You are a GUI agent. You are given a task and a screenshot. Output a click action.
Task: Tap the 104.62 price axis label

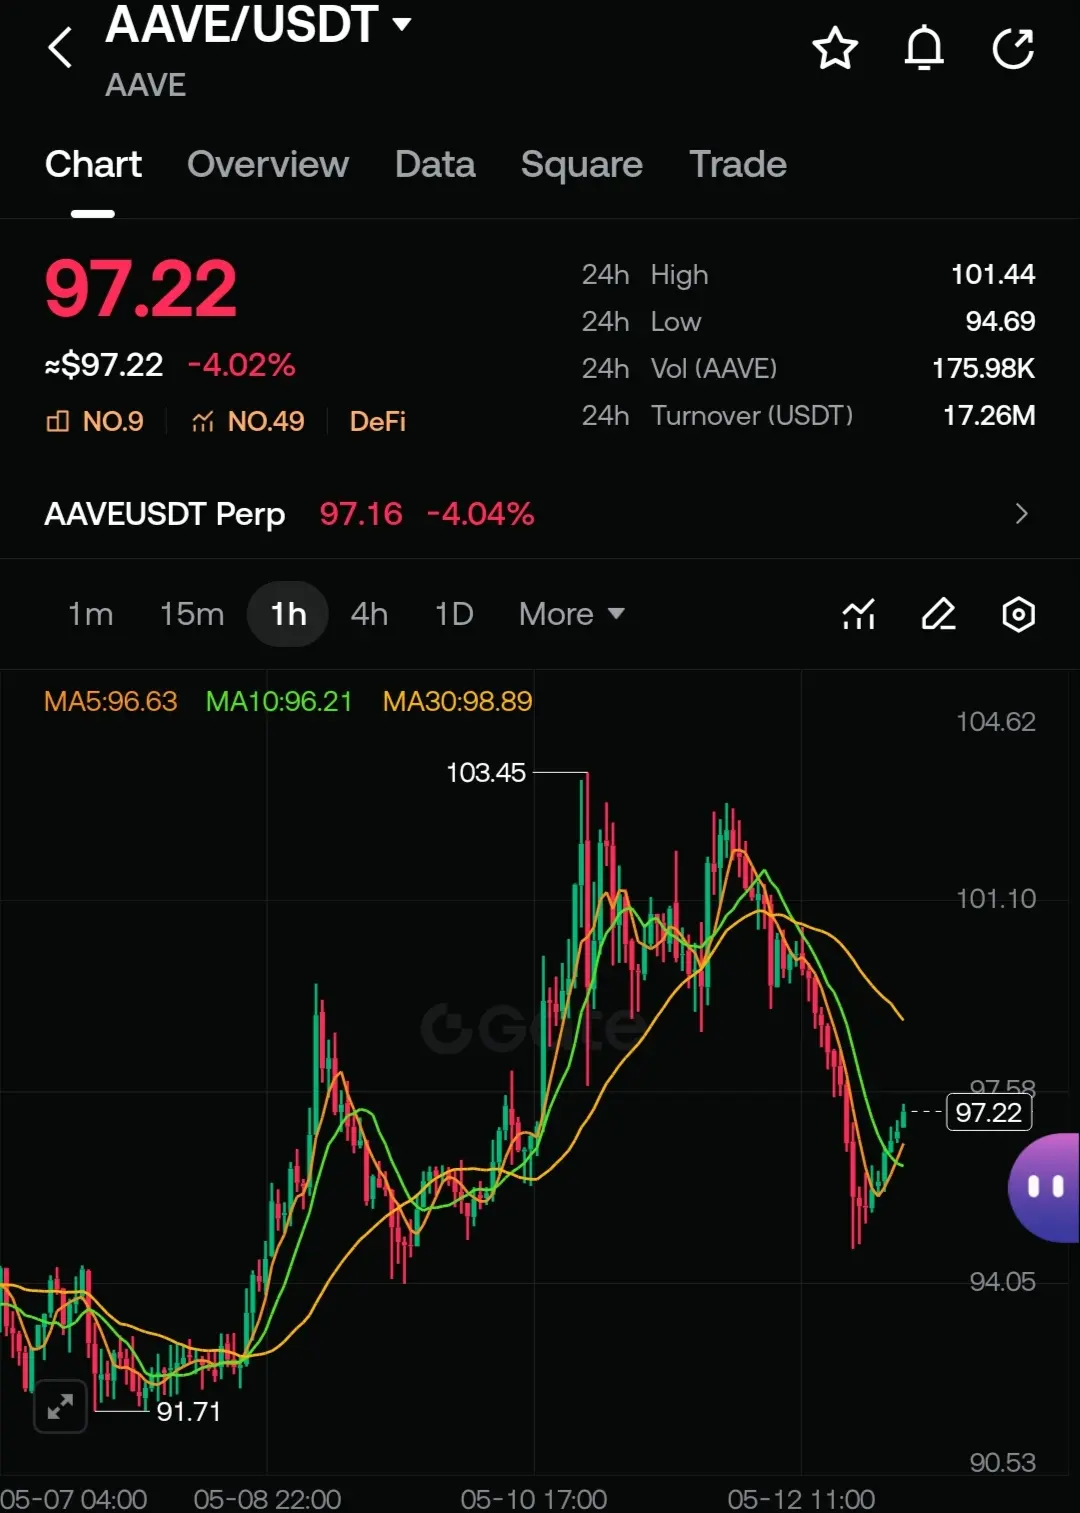click(996, 721)
